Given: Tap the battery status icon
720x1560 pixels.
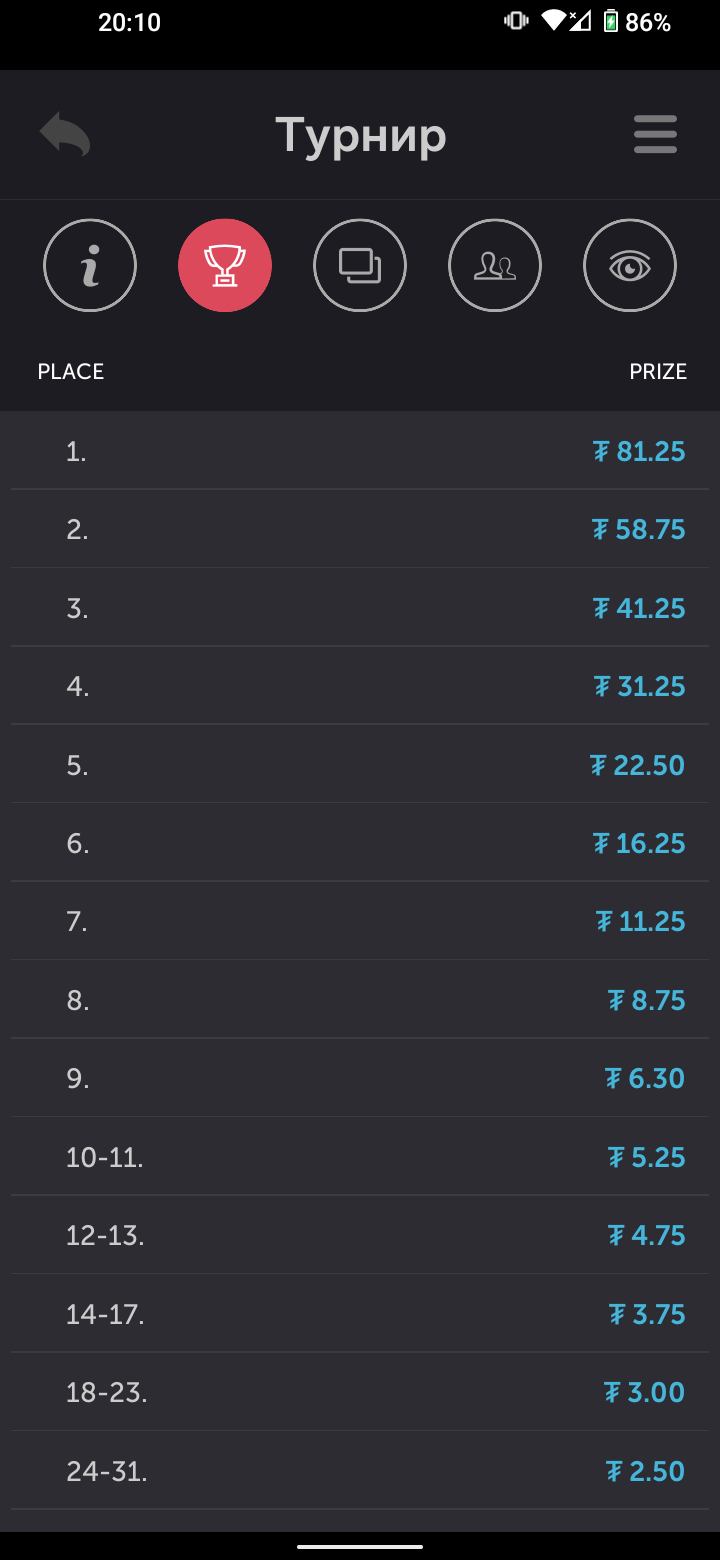Looking at the screenshot, I should pyautogui.click(x=611, y=21).
